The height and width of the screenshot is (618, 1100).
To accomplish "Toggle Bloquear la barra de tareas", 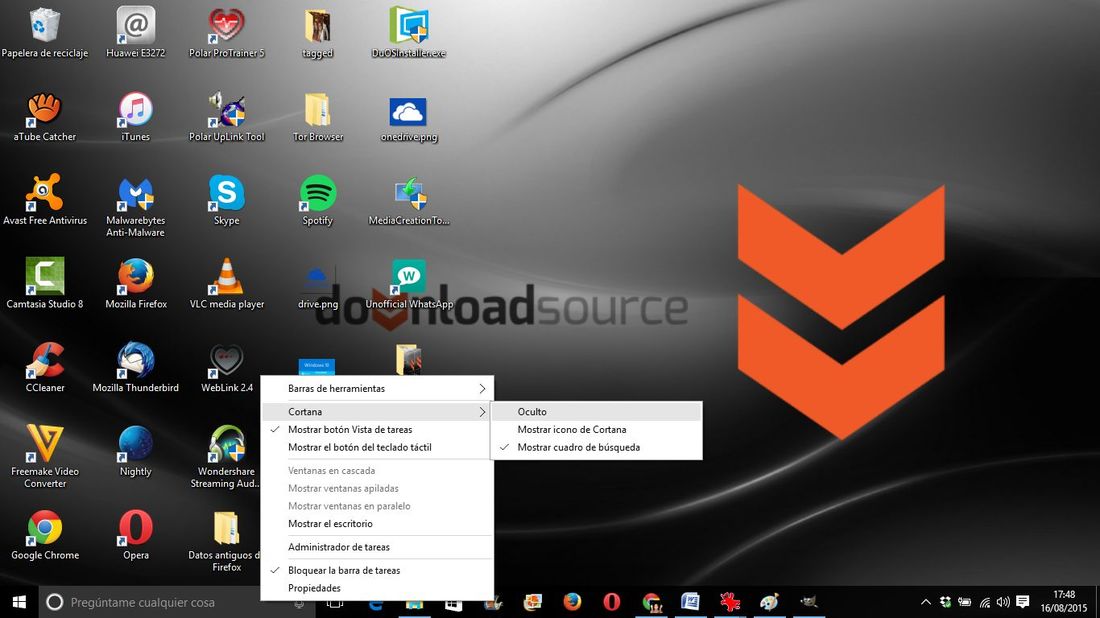I will click(377, 570).
